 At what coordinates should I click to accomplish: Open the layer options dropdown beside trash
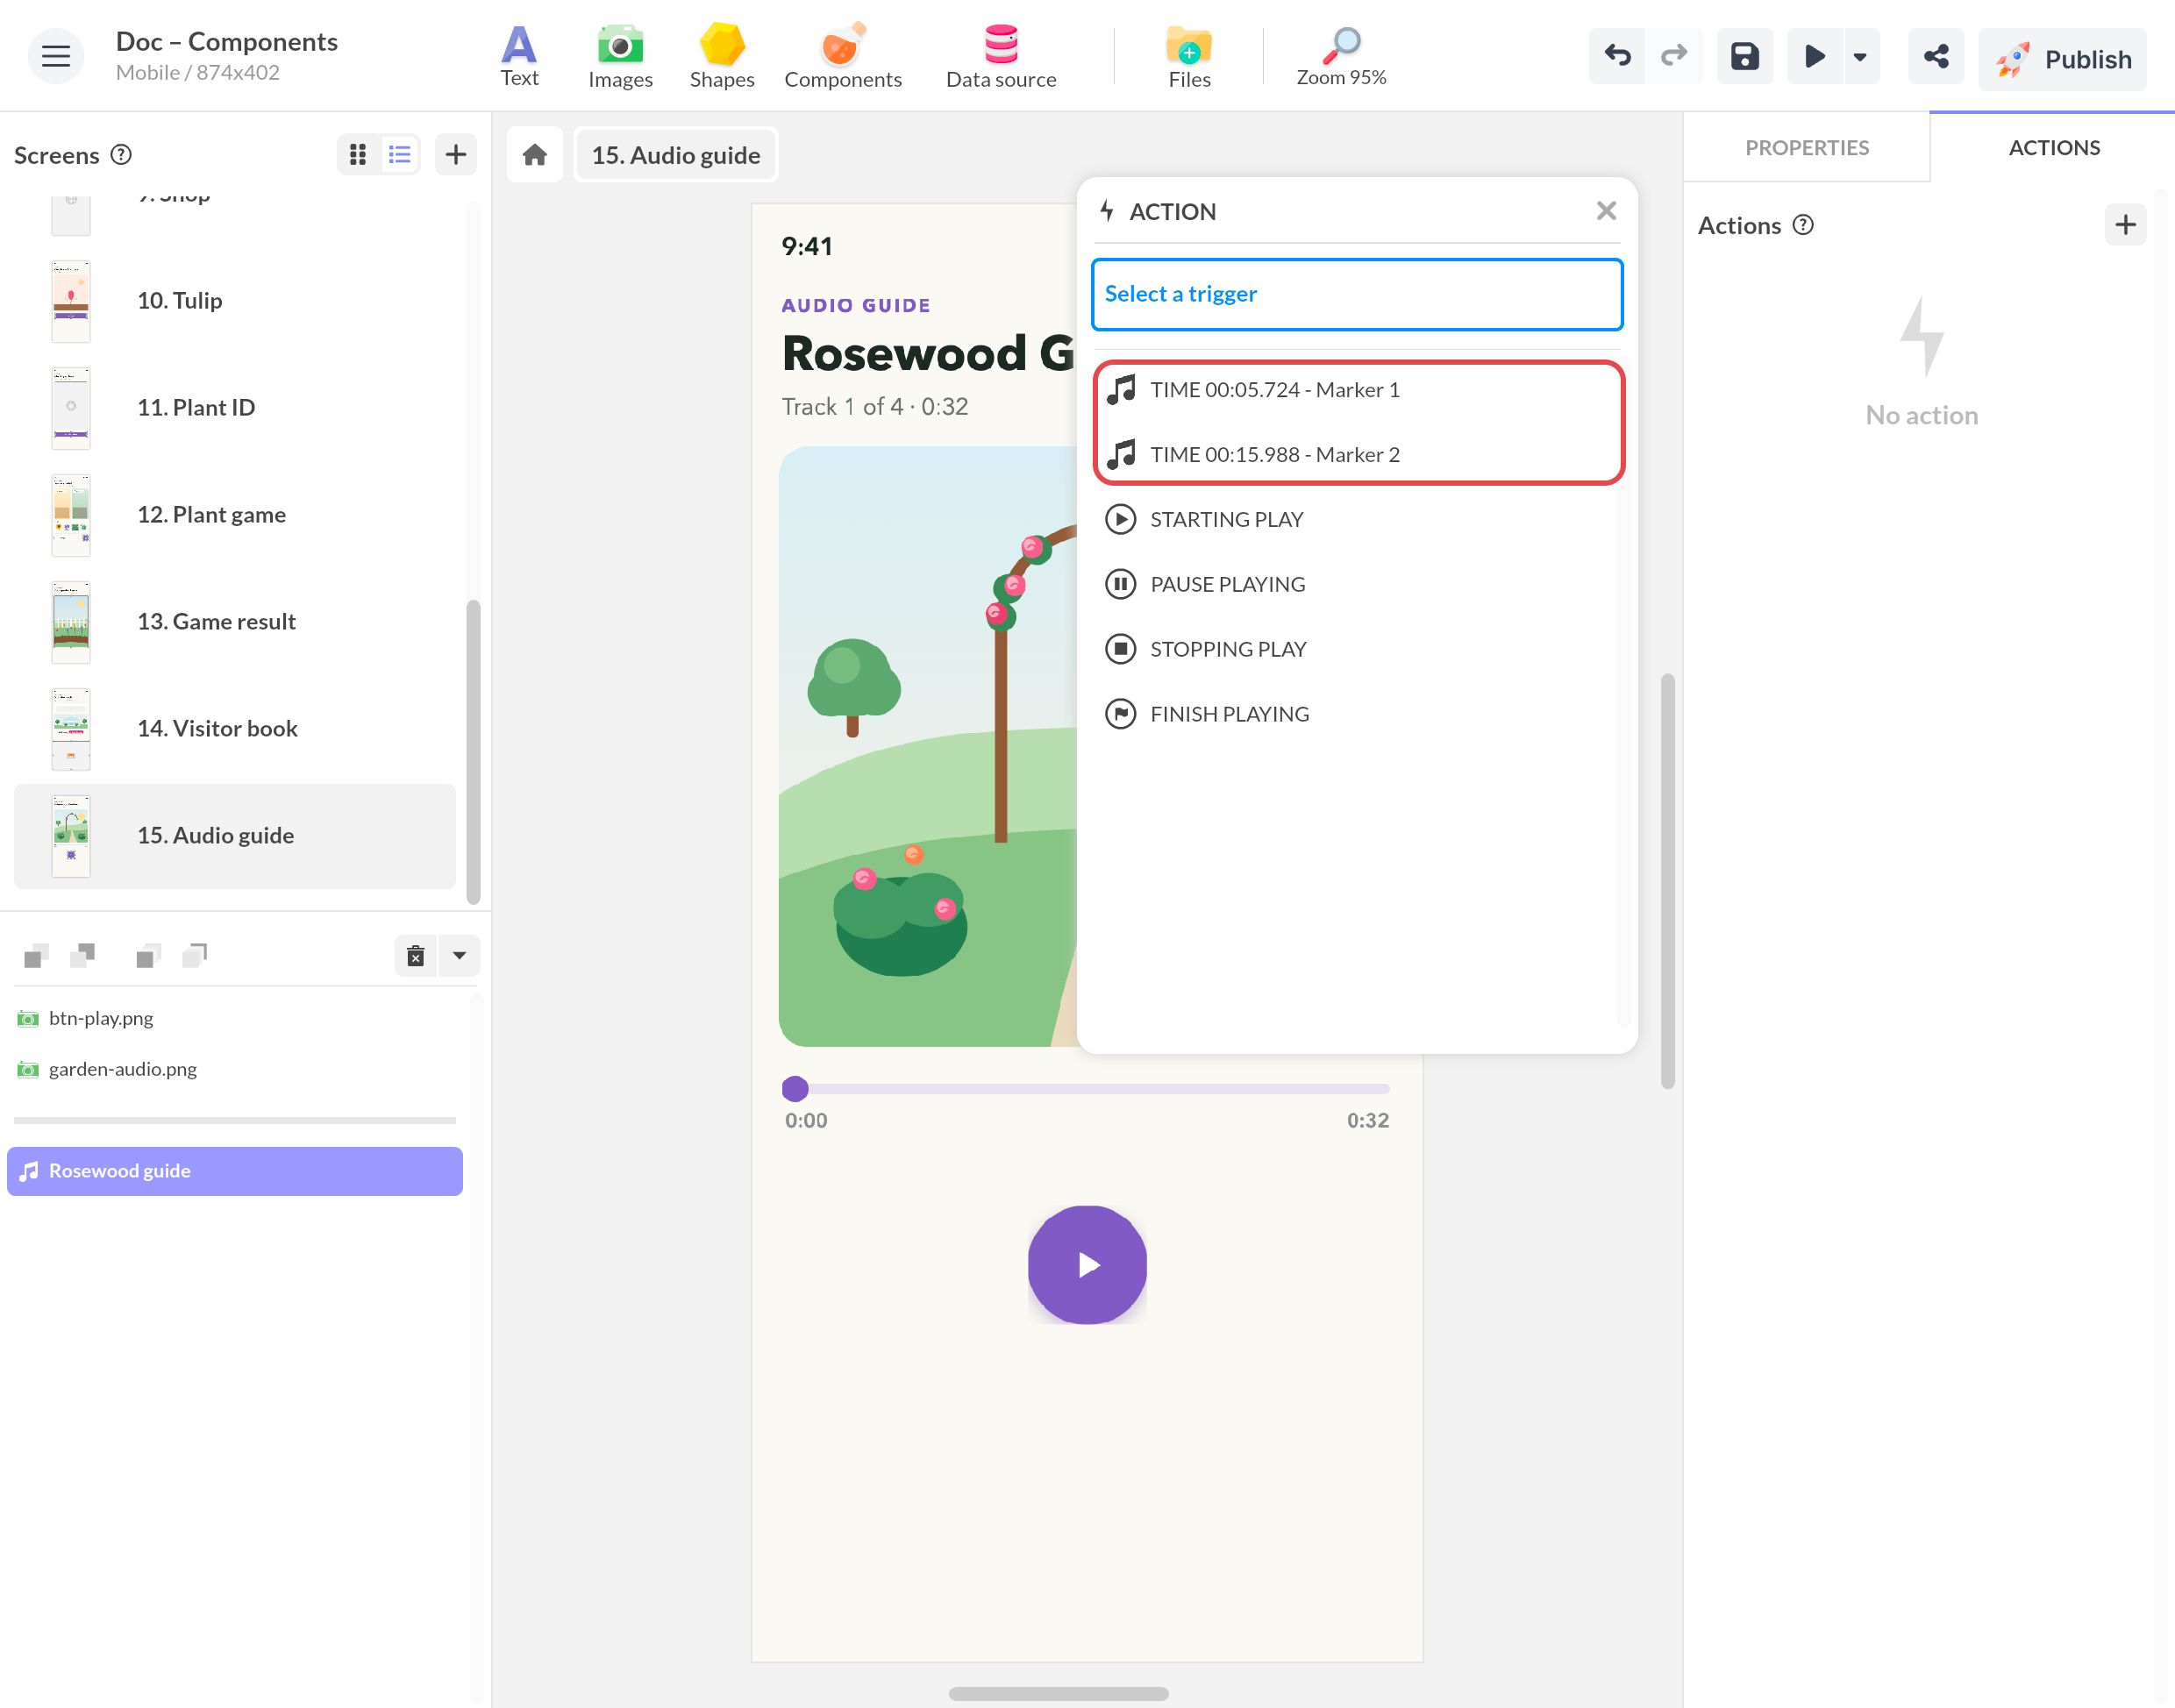click(x=459, y=956)
